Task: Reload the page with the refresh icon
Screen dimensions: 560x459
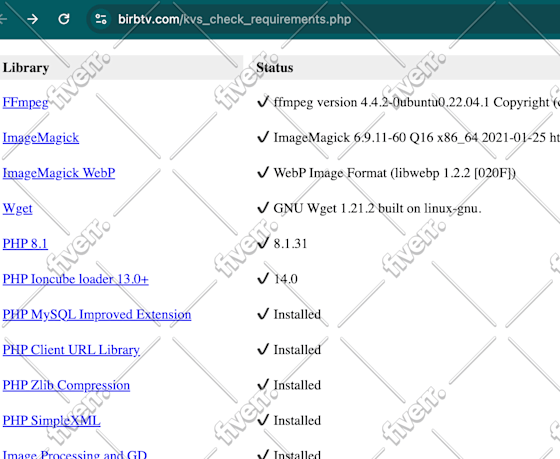Action: coord(64,19)
